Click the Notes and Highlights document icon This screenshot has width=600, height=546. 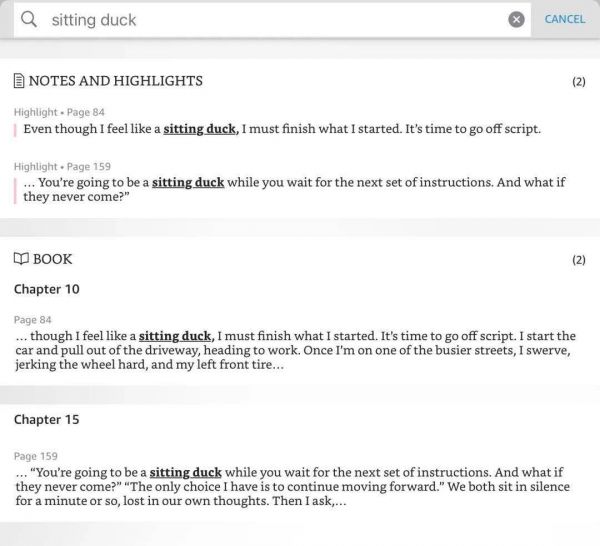pyautogui.click(x=19, y=81)
